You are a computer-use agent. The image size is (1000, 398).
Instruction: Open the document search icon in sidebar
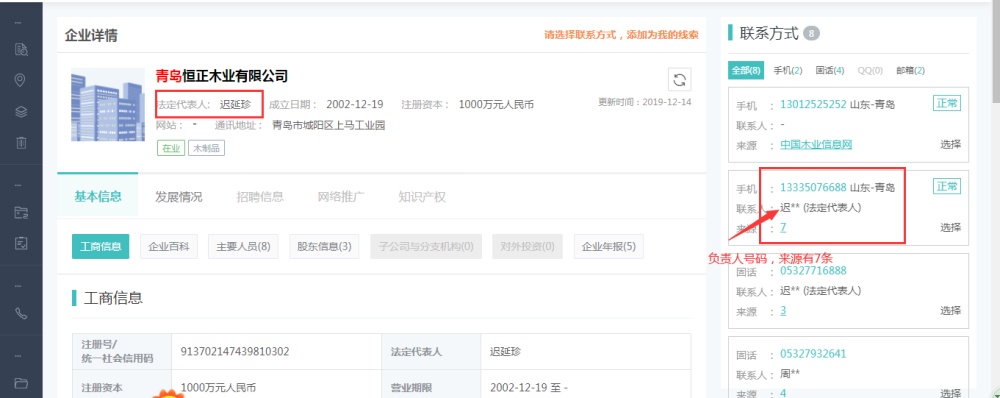[x=21, y=50]
